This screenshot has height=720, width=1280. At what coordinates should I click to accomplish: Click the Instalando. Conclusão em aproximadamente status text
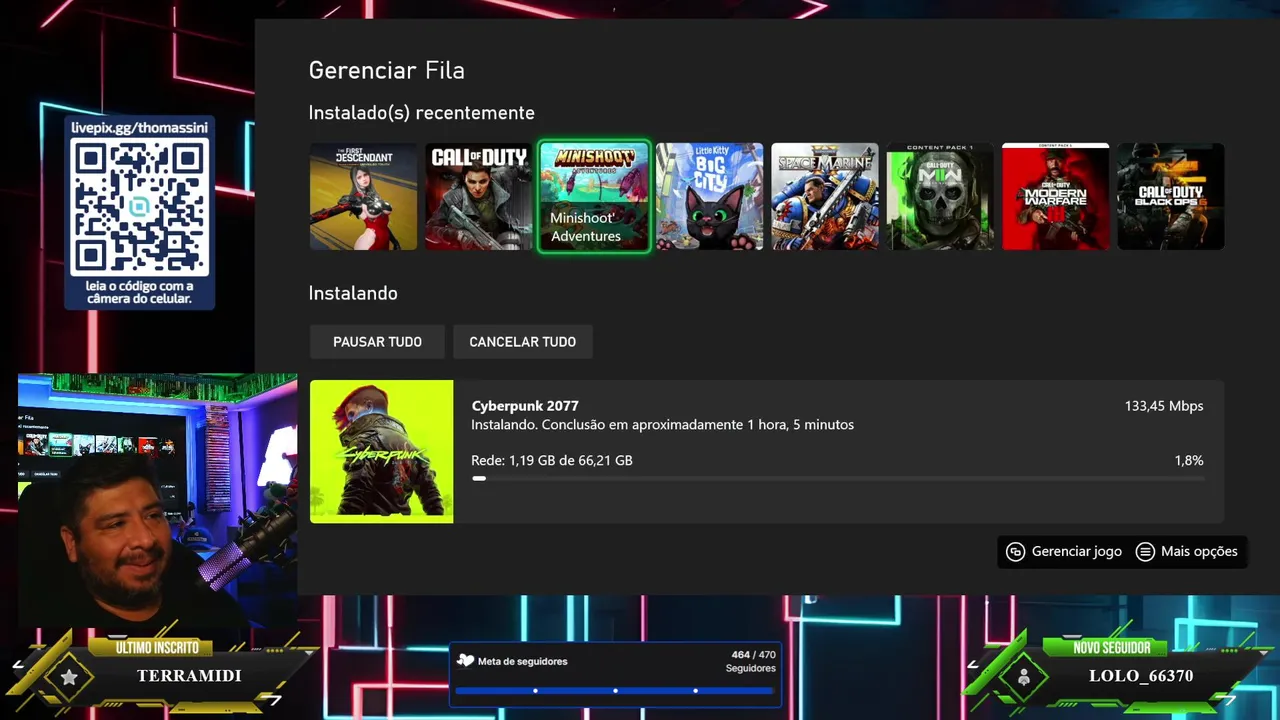click(x=662, y=424)
